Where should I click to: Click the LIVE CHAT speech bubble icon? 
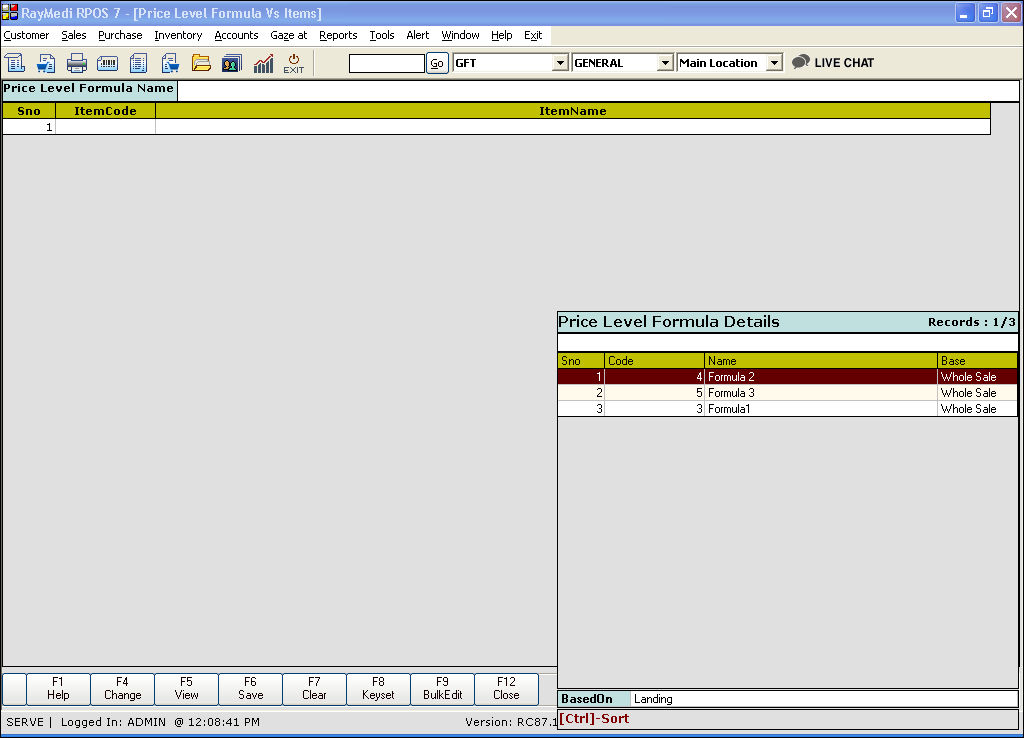coord(801,62)
